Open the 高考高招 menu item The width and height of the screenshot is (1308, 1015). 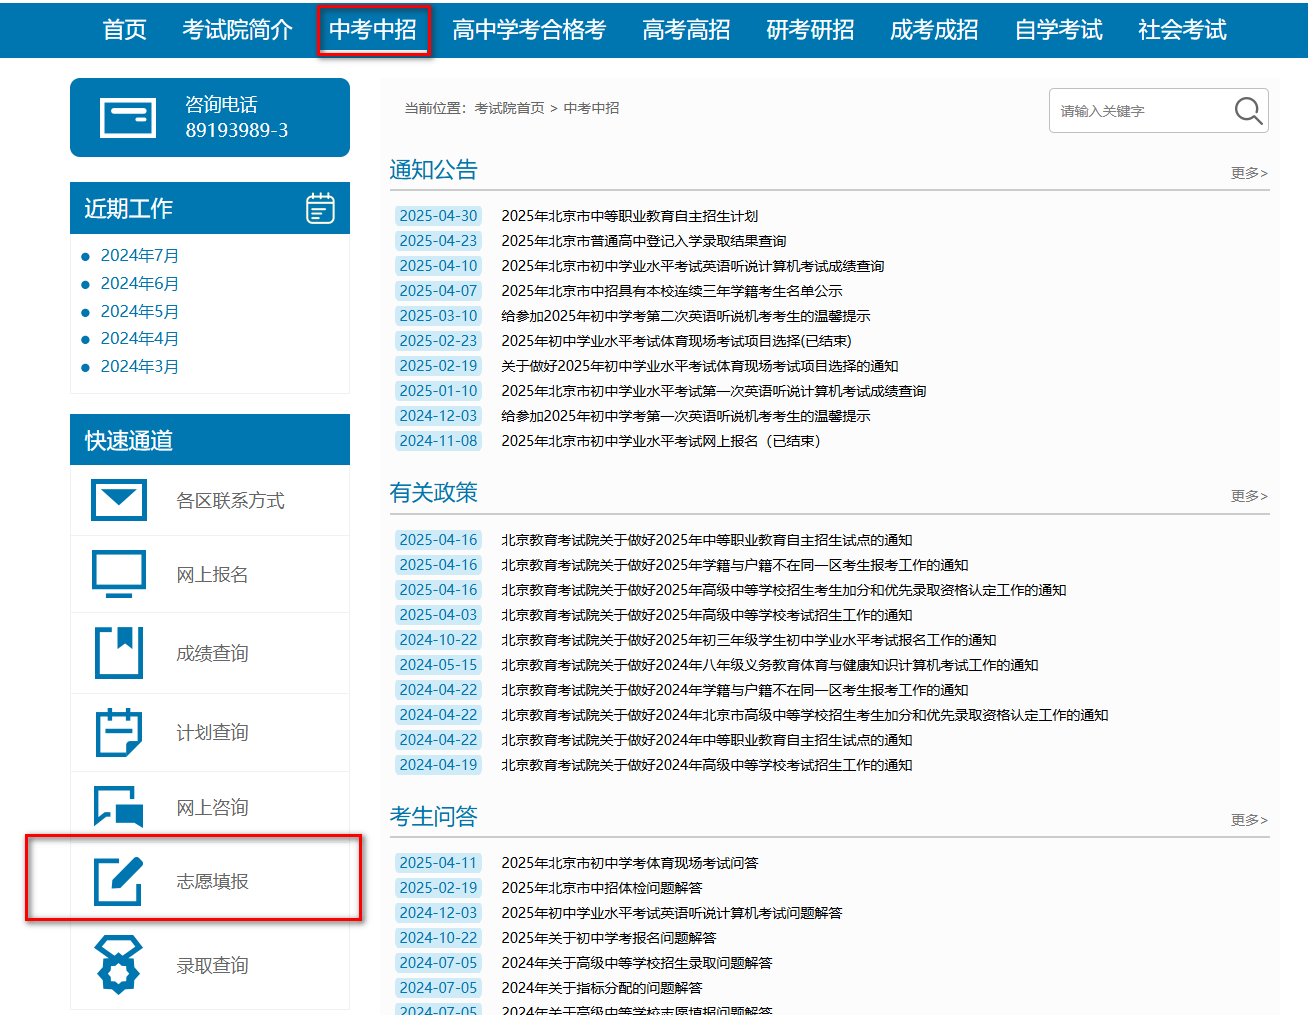point(686,30)
